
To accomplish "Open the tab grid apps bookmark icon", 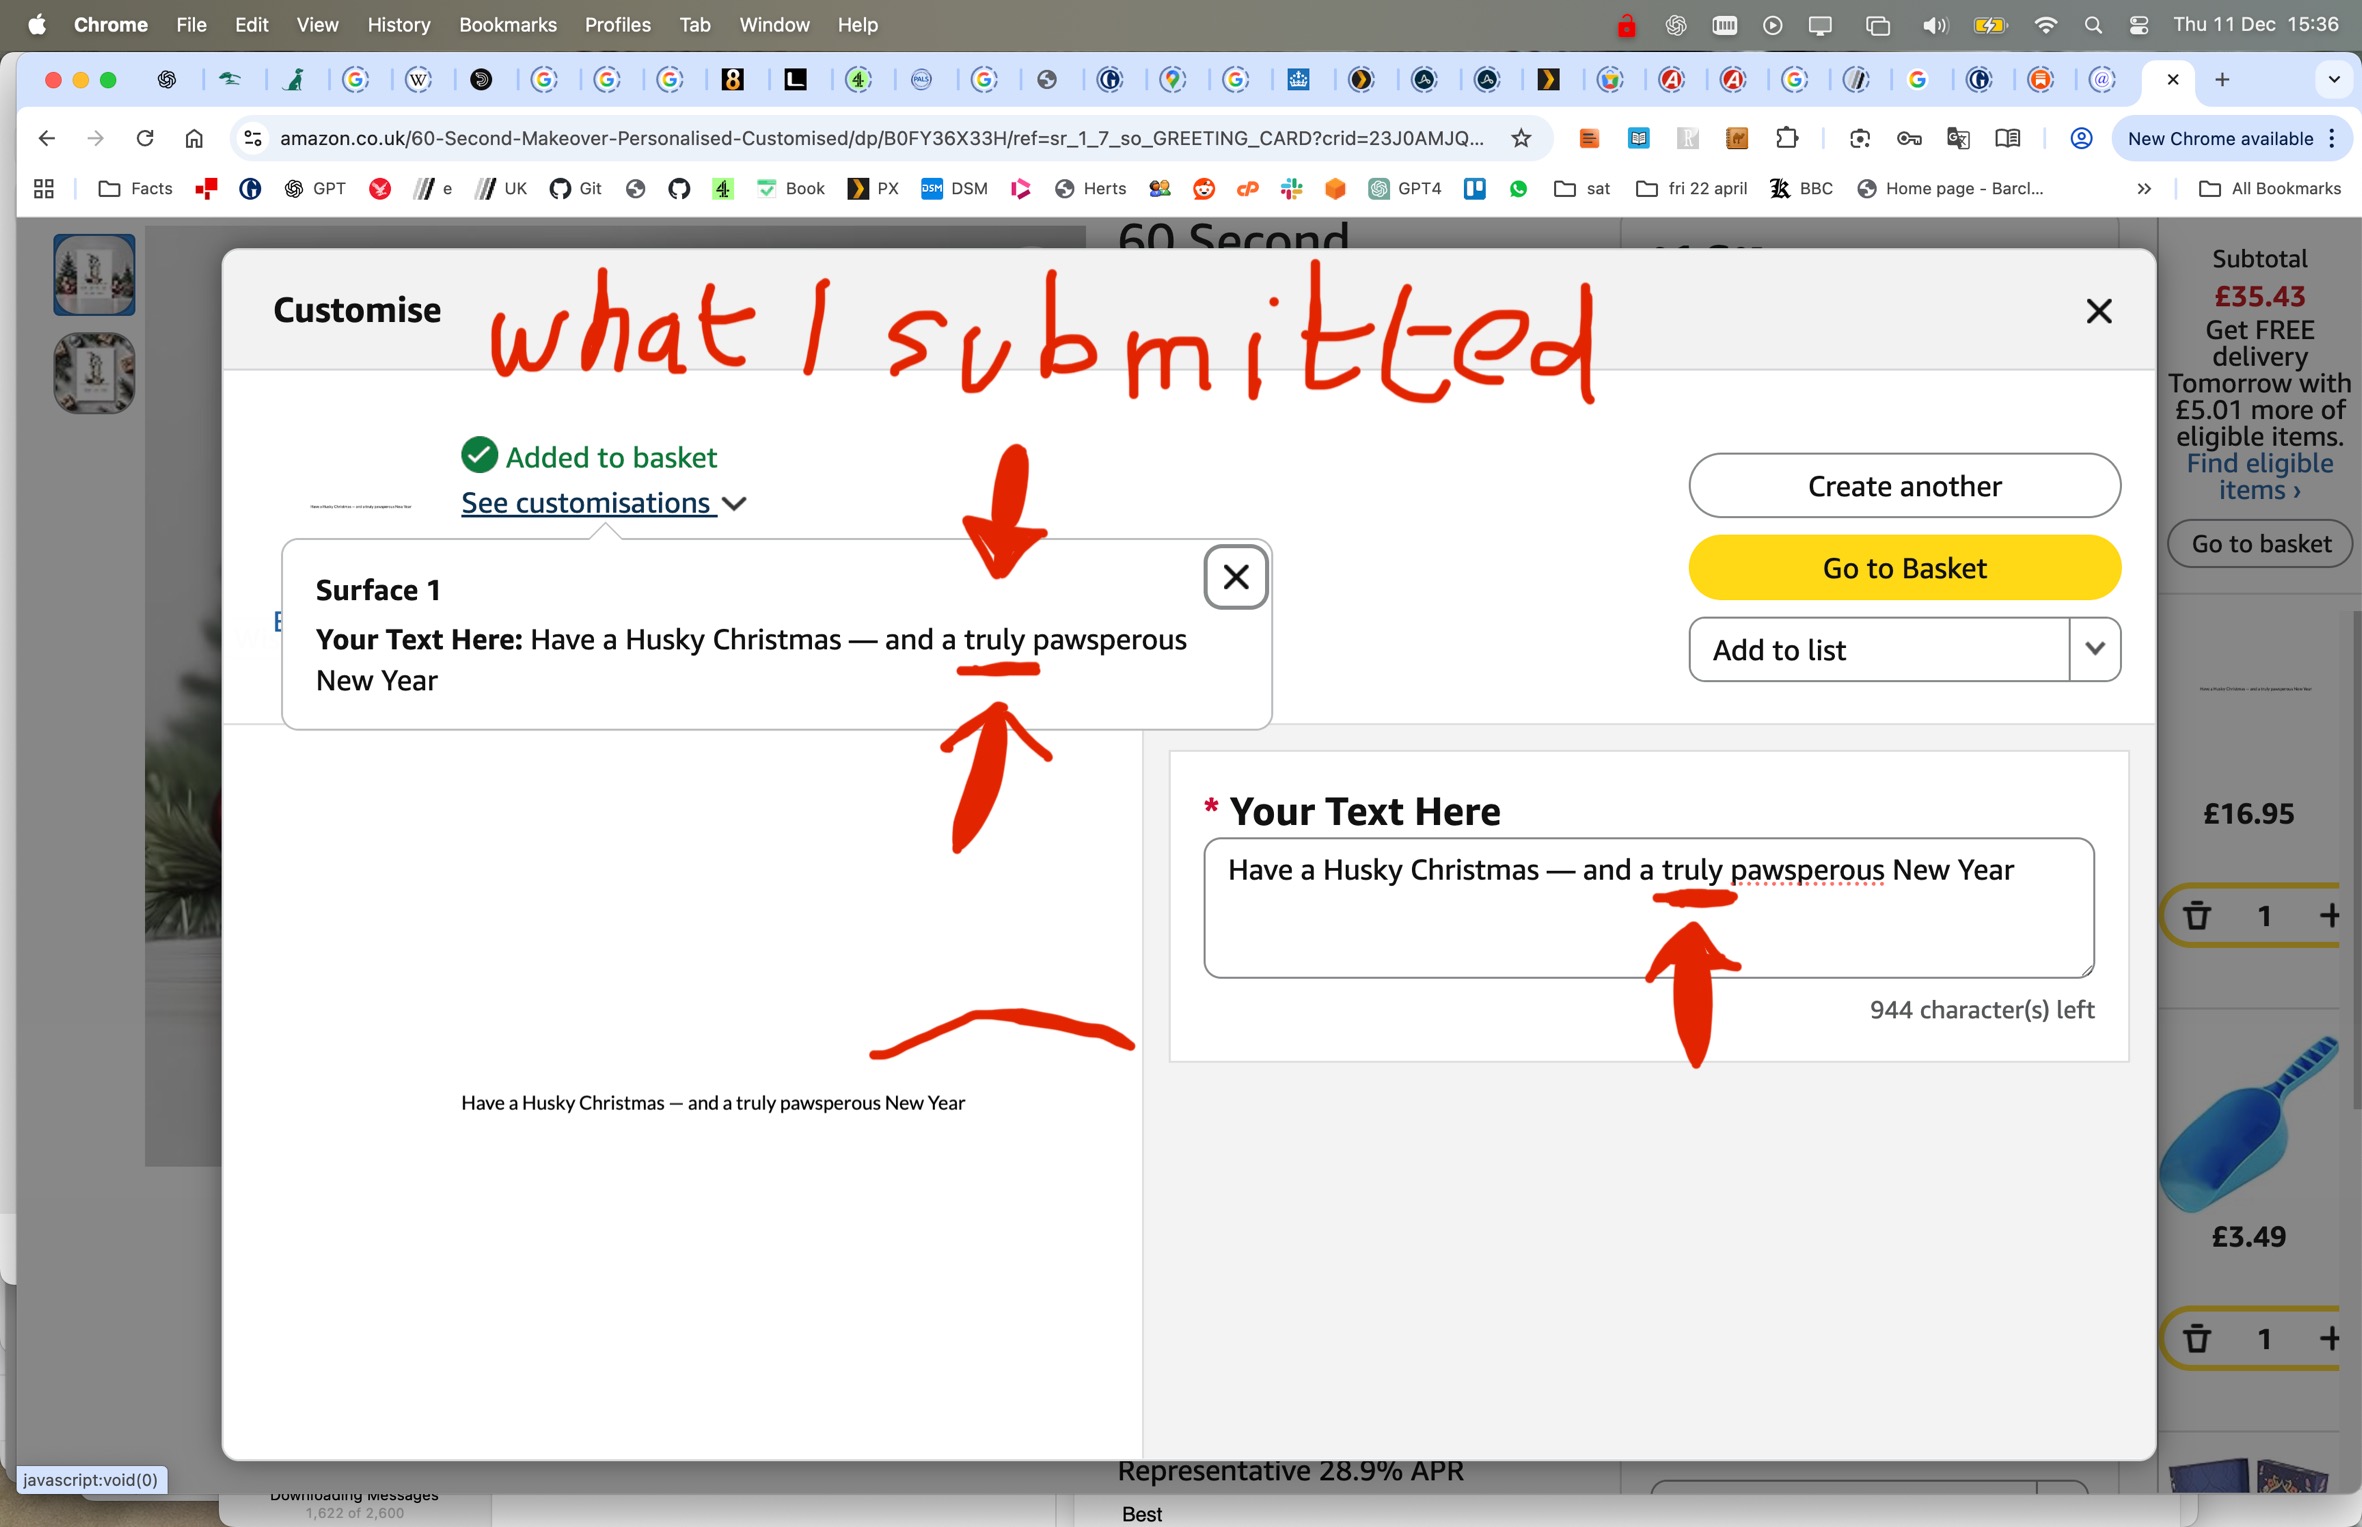I will (44, 188).
